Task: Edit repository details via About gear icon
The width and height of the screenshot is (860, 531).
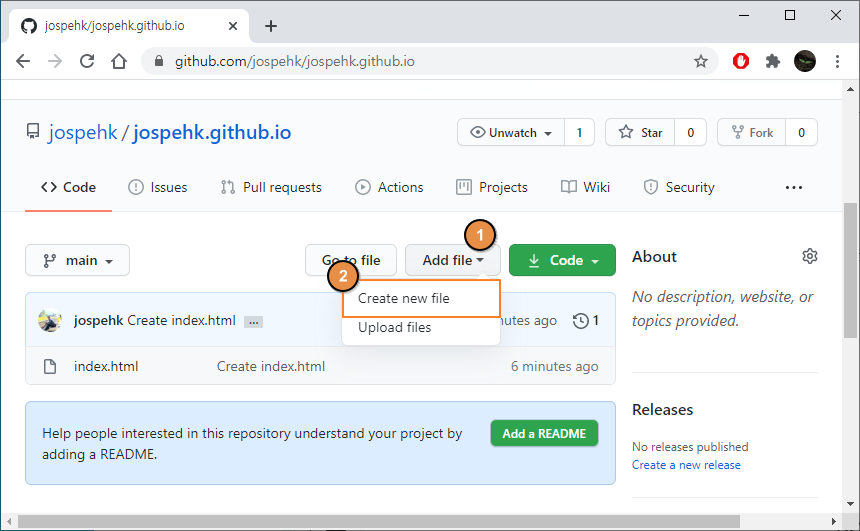Action: pos(810,256)
